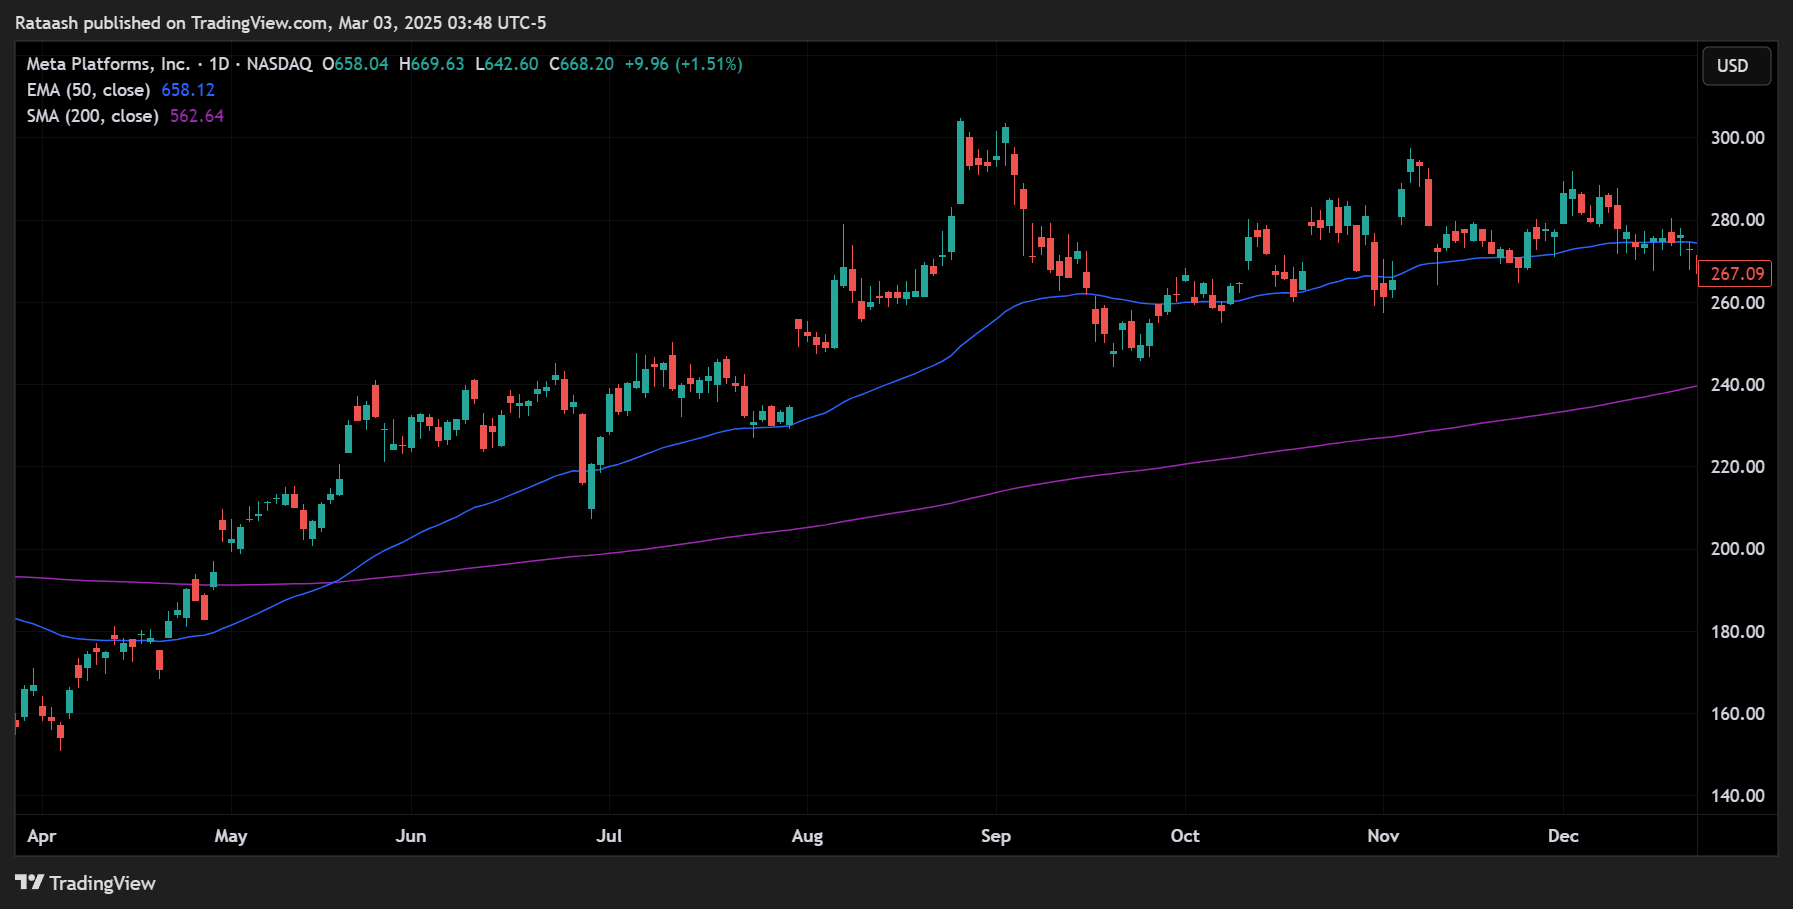Viewport: 1793px width, 909px height.
Task: Click the SMA value 562.64
Action: pos(197,116)
